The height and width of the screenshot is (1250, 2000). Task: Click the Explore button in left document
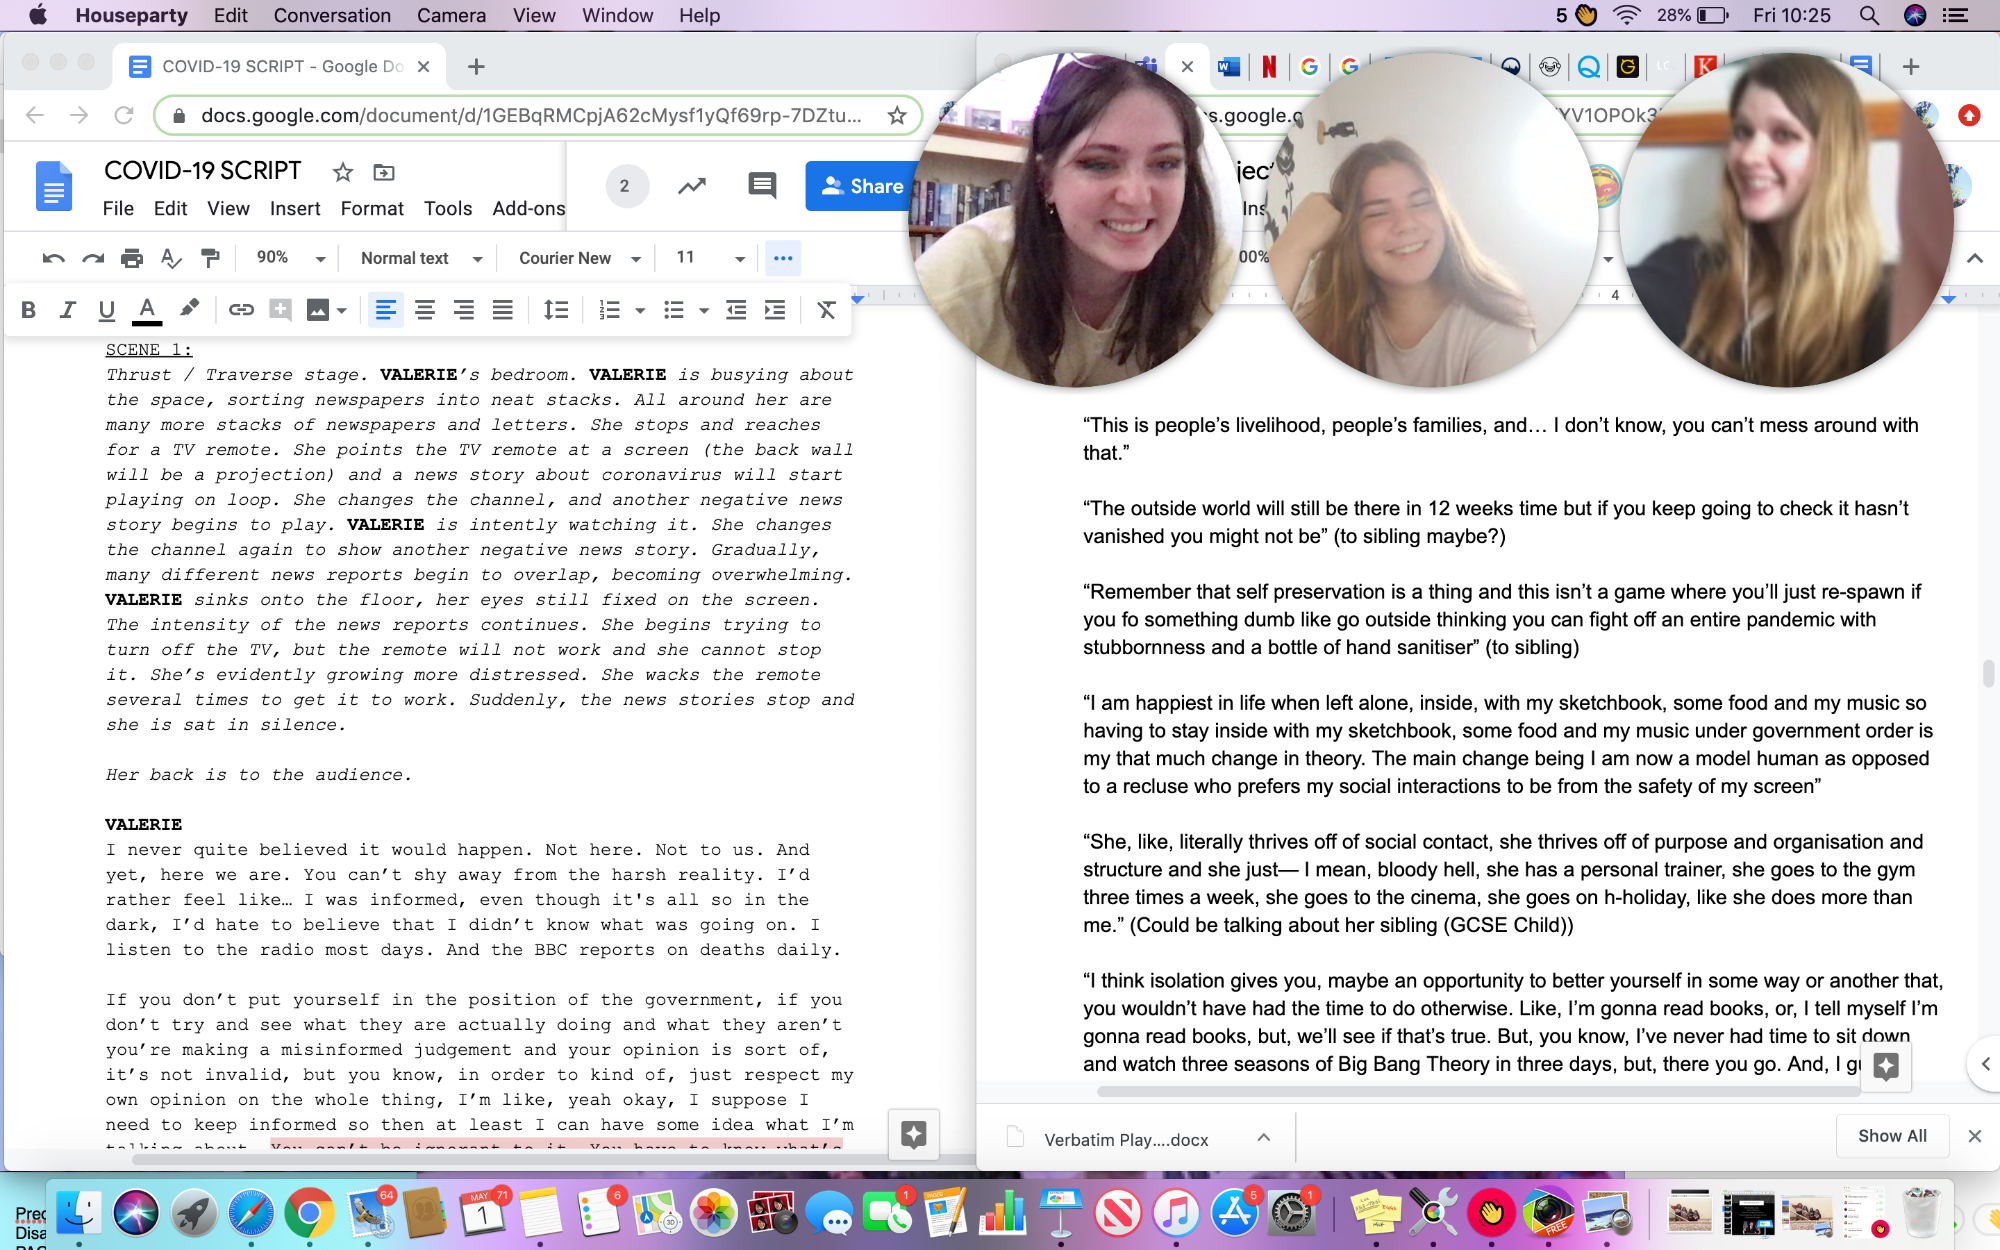point(913,1134)
